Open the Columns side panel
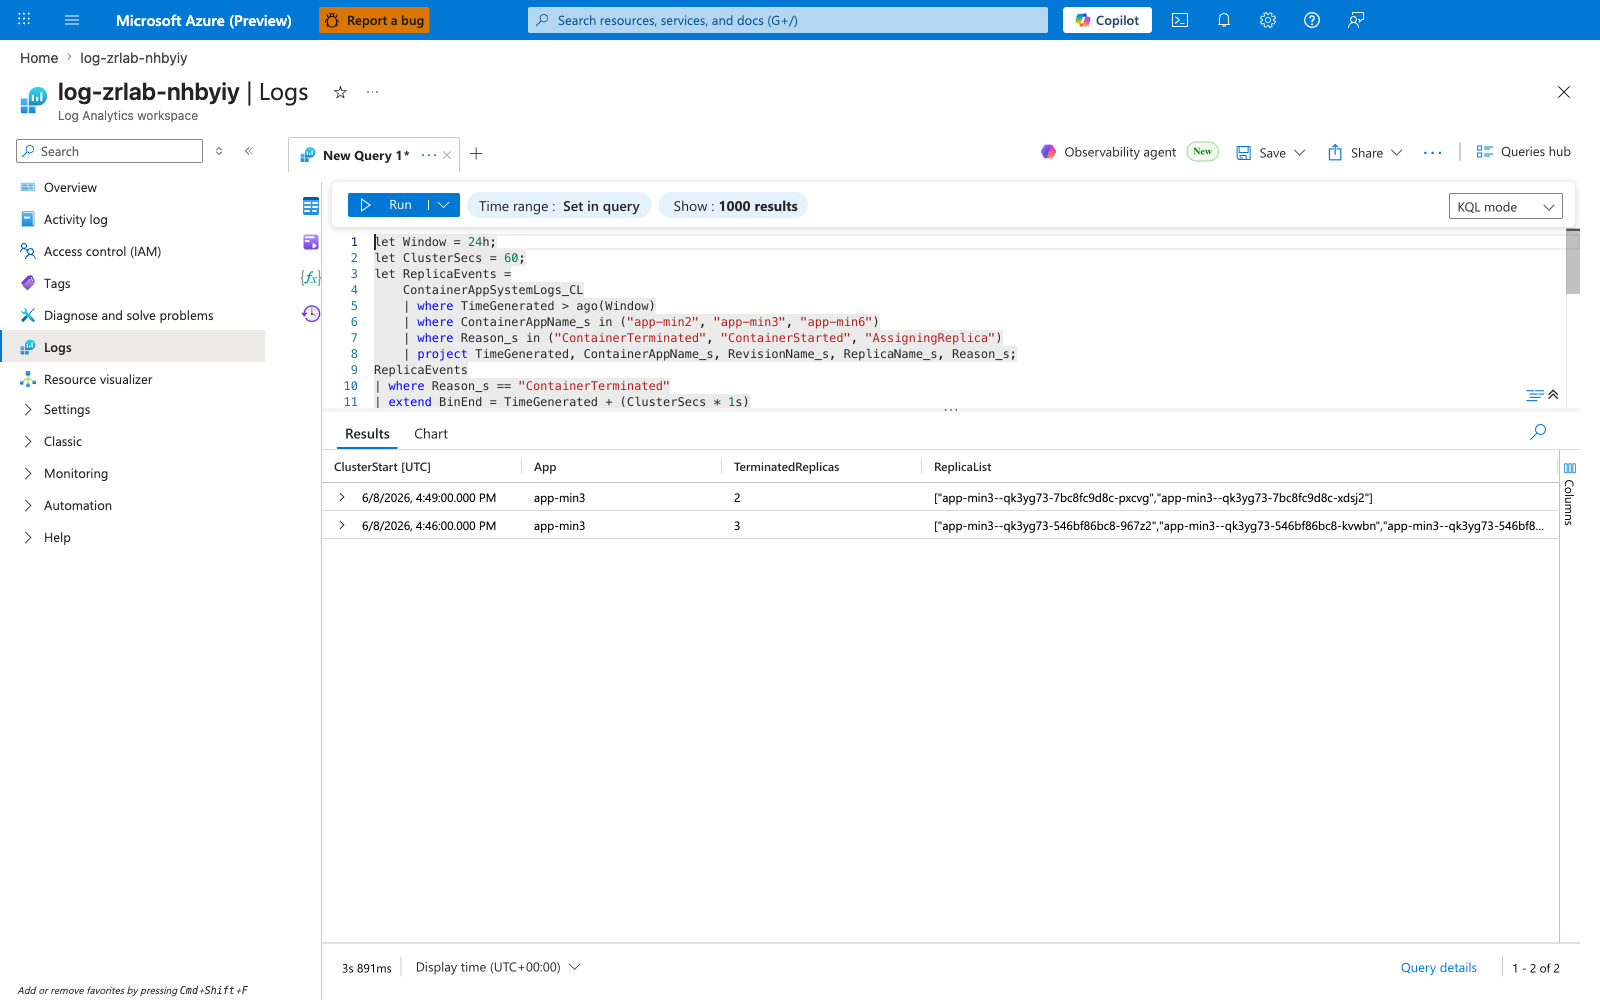Image resolution: width=1600 pixels, height=1000 pixels. (1570, 495)
